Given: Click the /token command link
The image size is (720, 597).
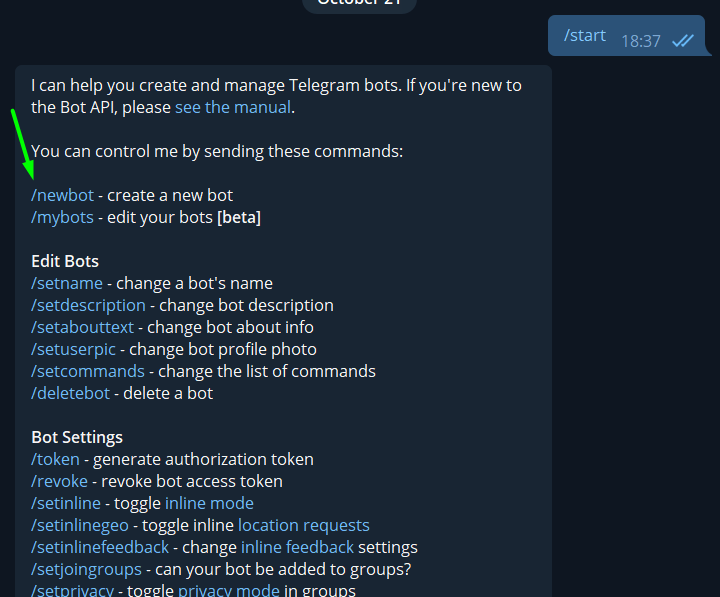Looking at the screenshot, I should [55, 460].
